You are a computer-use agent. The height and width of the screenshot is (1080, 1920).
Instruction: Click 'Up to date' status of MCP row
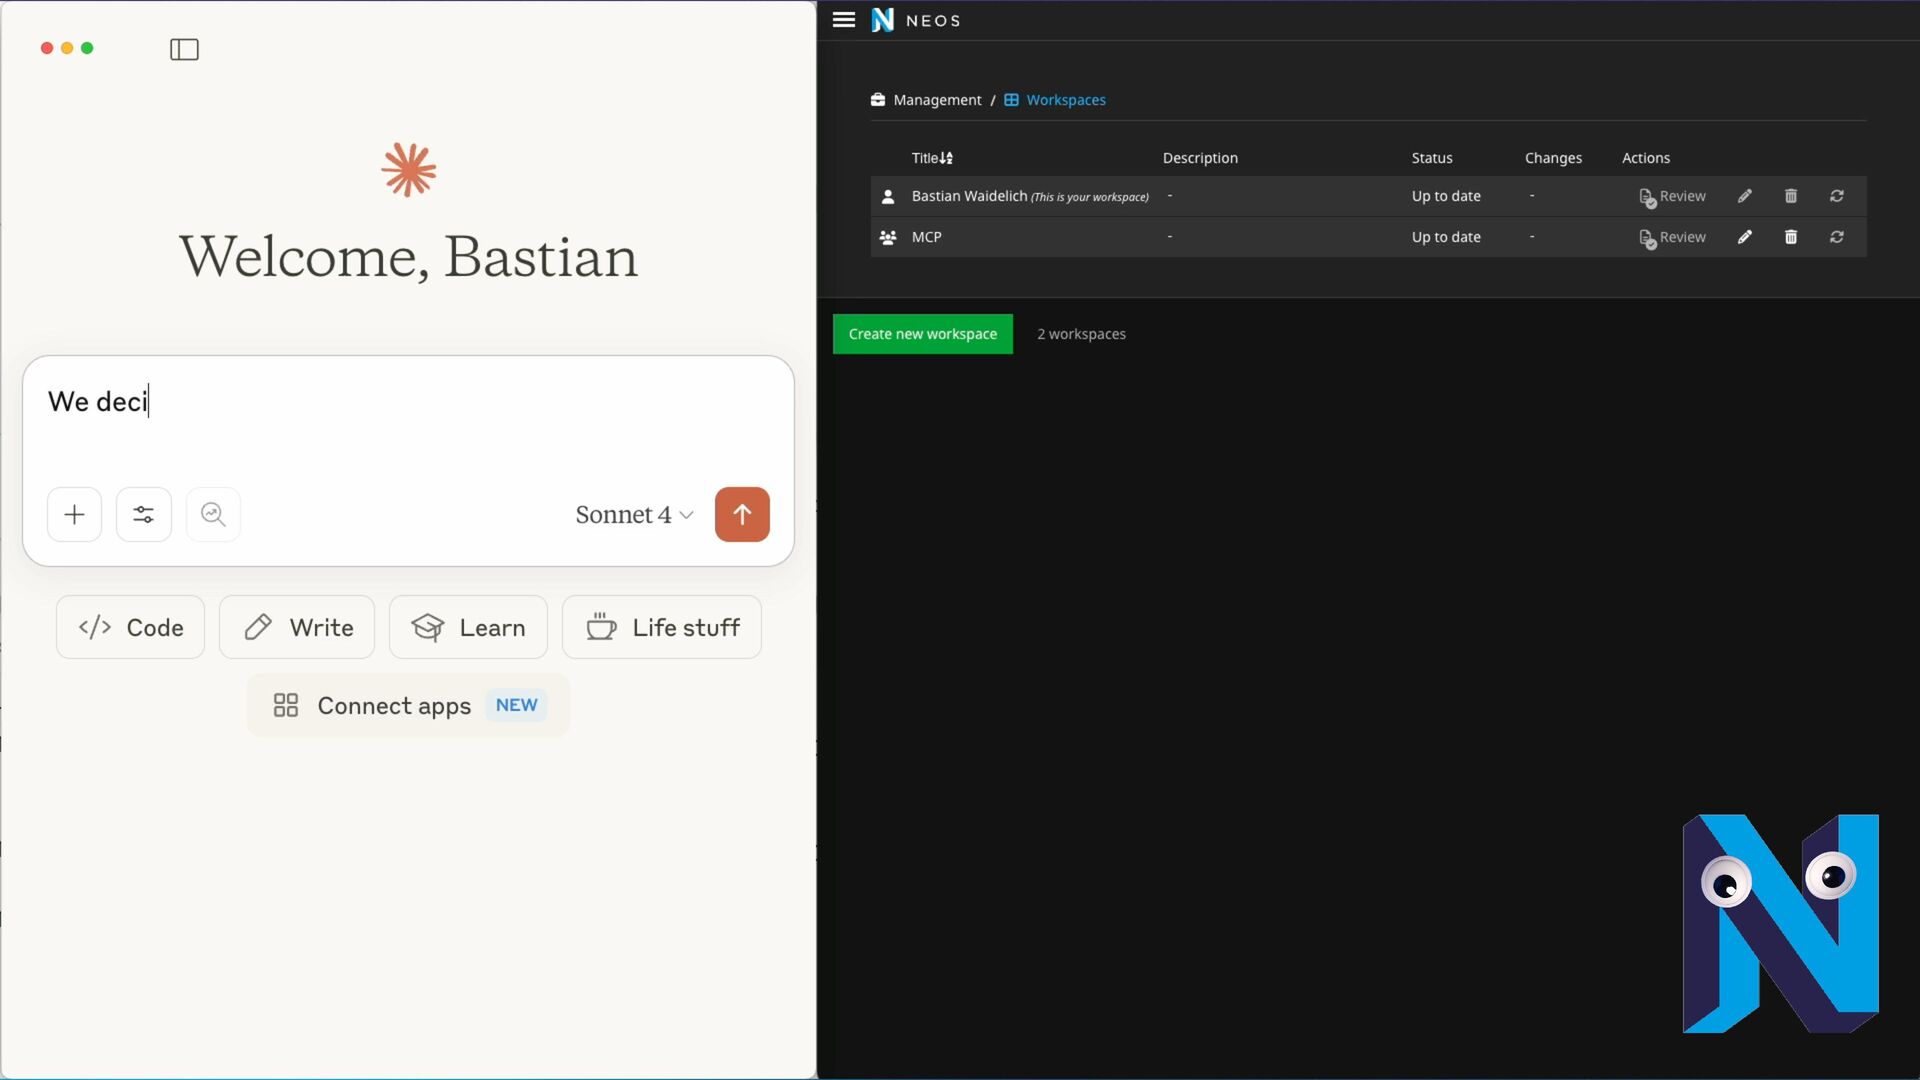tap(1446, 237)
